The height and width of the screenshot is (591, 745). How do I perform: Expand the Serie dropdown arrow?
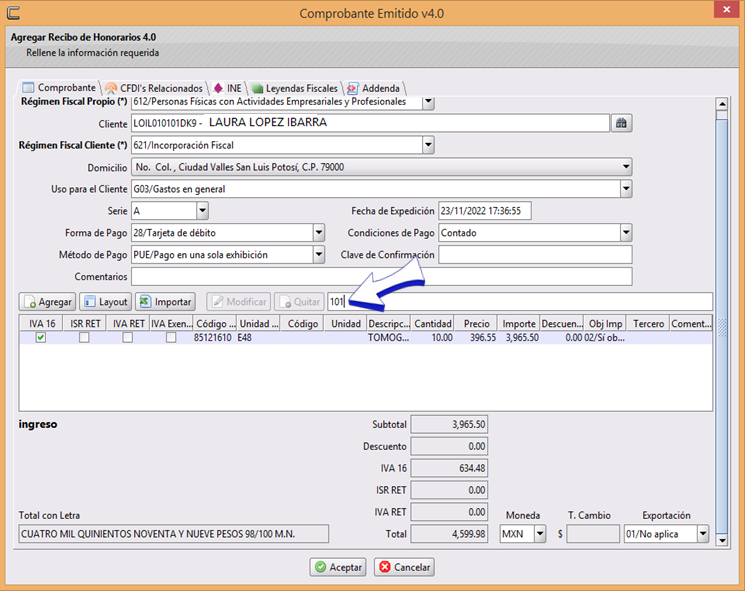pyautogui.click(x=202, y=210)
